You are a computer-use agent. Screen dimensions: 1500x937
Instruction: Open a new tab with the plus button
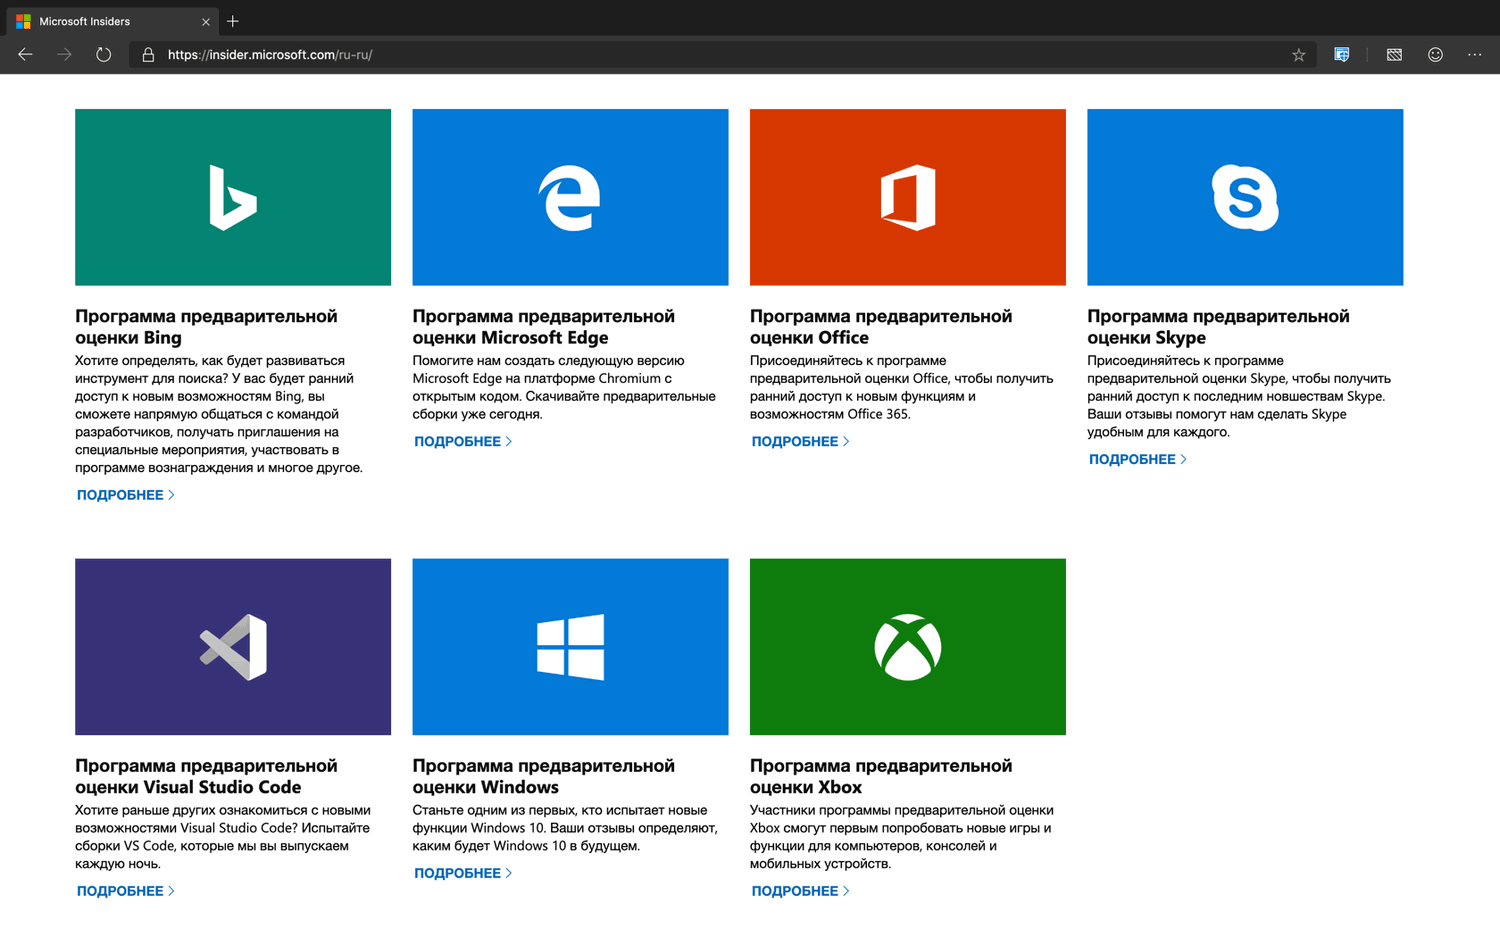(x=233, y=21)
